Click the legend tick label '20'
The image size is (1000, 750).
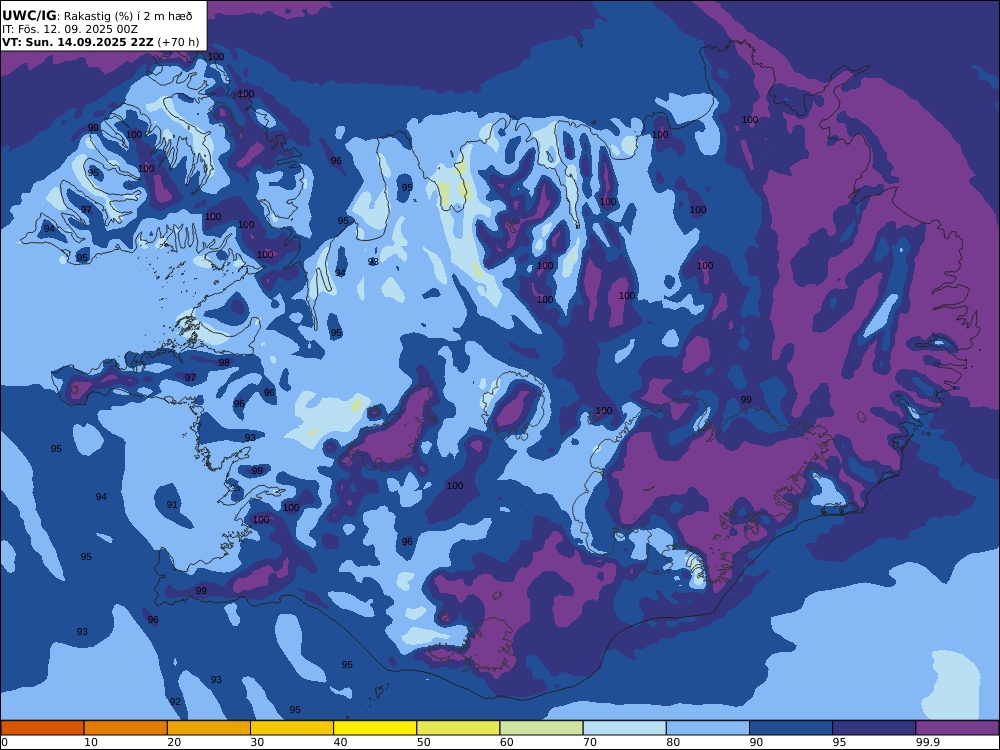174,742
